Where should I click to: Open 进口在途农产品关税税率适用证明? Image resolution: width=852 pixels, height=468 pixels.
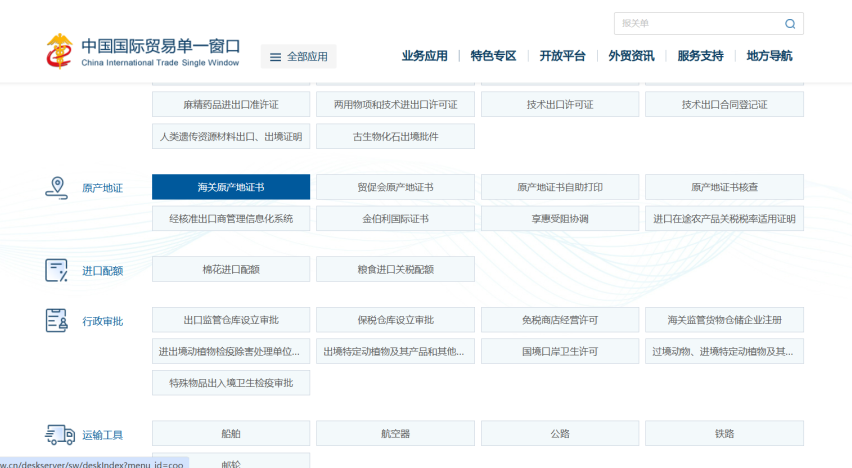(x=724, y=219)
